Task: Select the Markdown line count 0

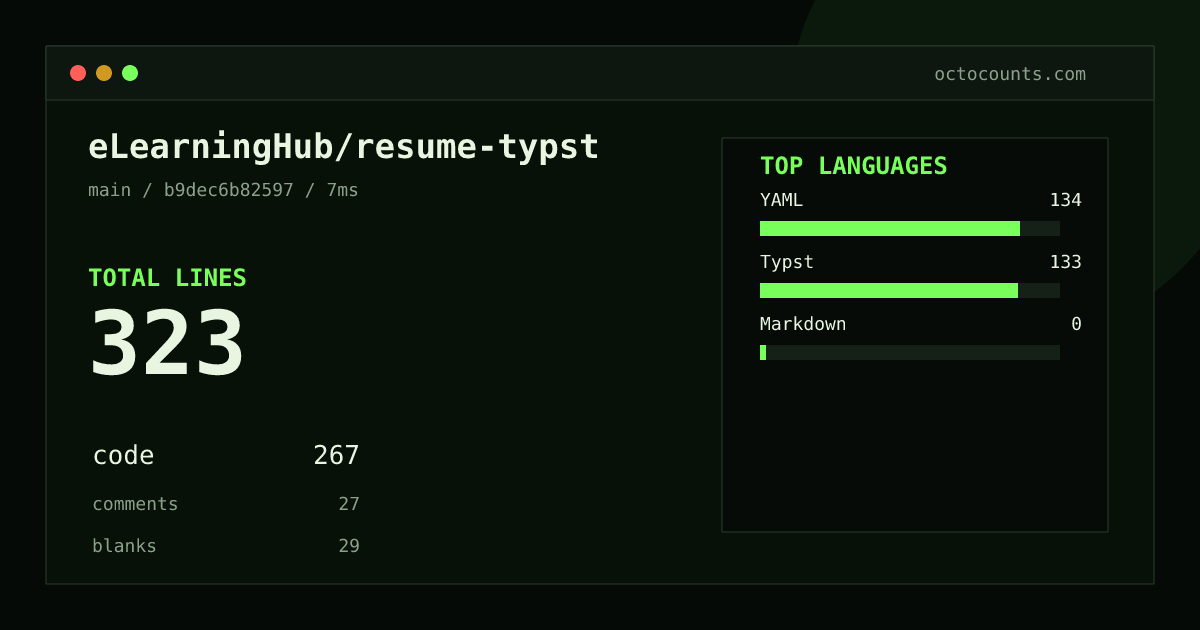Action: pyautogui.click(x=1076, y=324)
